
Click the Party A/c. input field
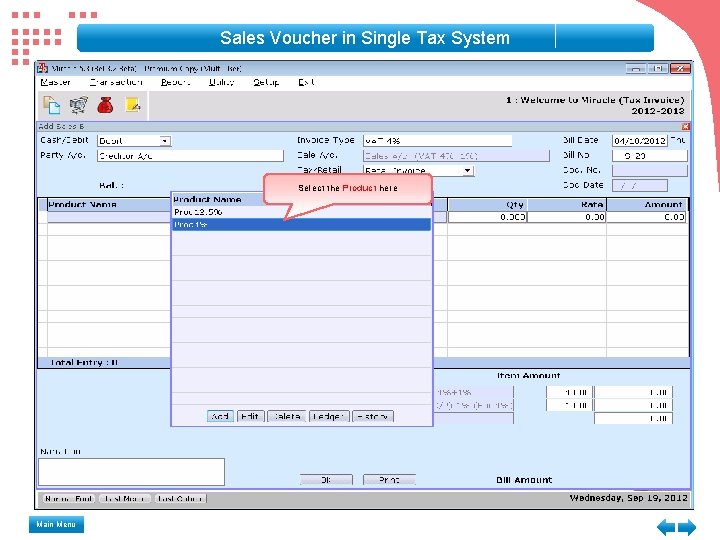point(190,156)
